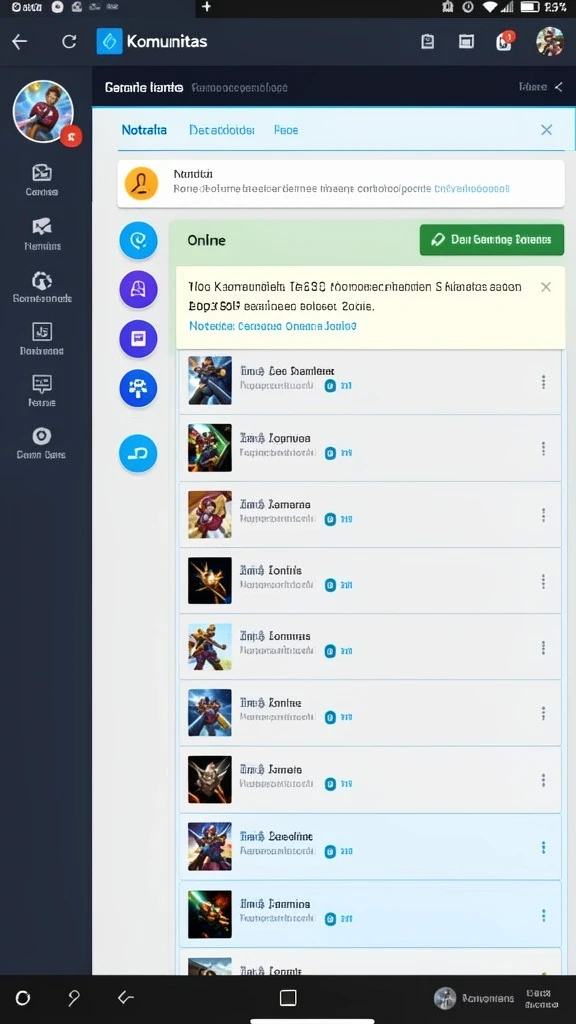Open the chat-screen icon in the sidebar
Viewport: 576px width, 1024px height.
point(42,383)
